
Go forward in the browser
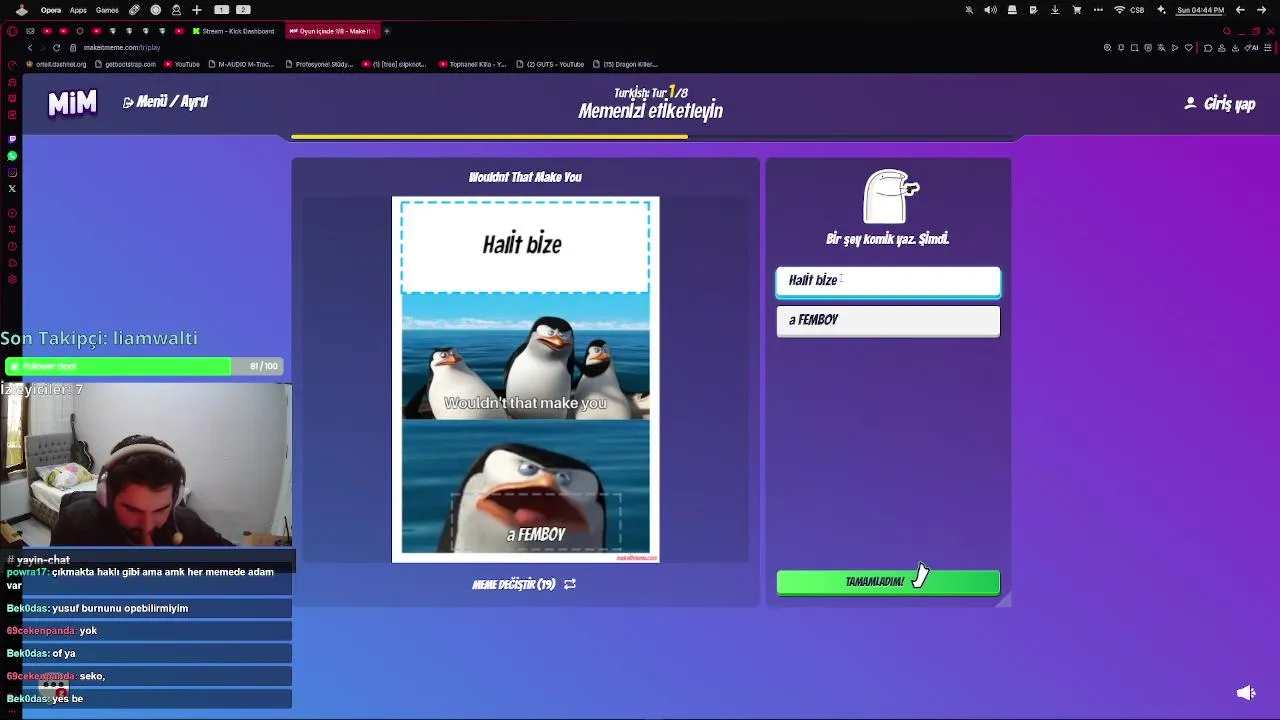point(43,48)
